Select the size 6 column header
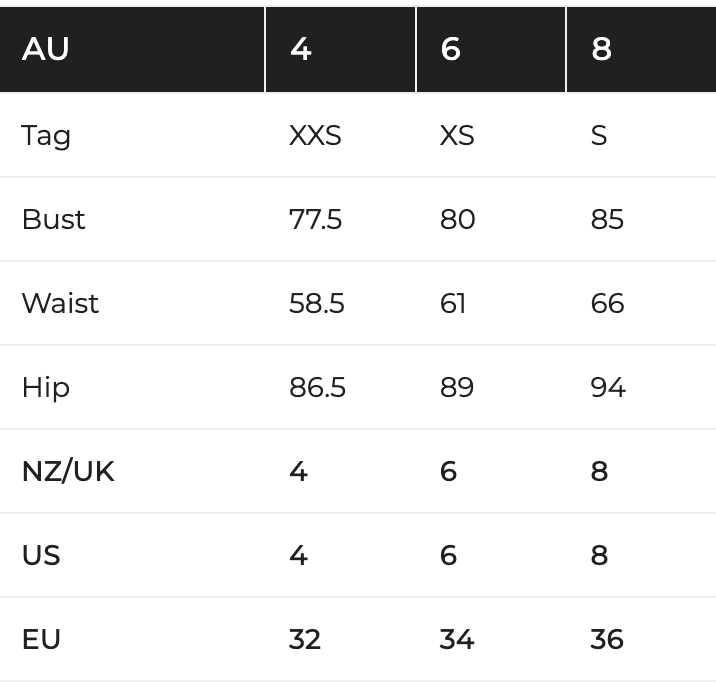 coord(491,49)
